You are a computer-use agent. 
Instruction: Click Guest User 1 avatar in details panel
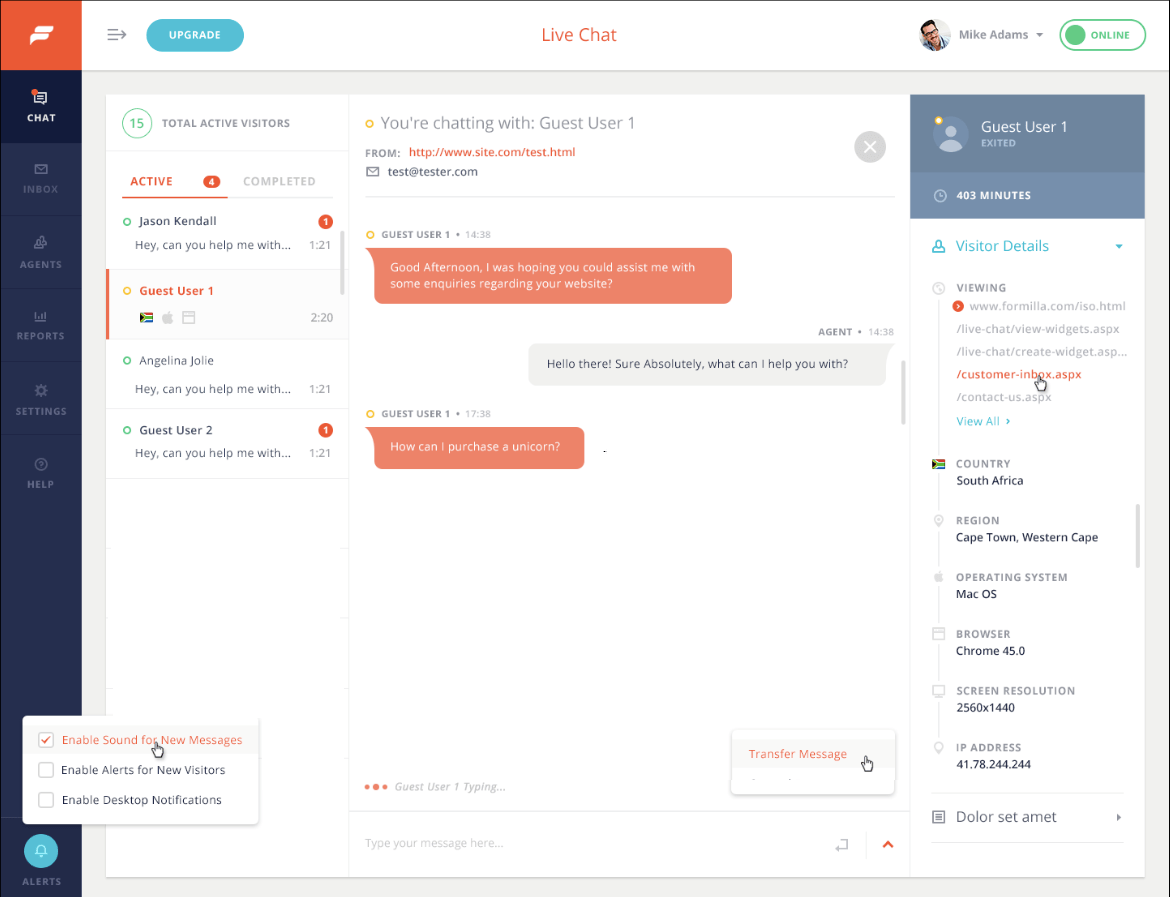(951, 134)
